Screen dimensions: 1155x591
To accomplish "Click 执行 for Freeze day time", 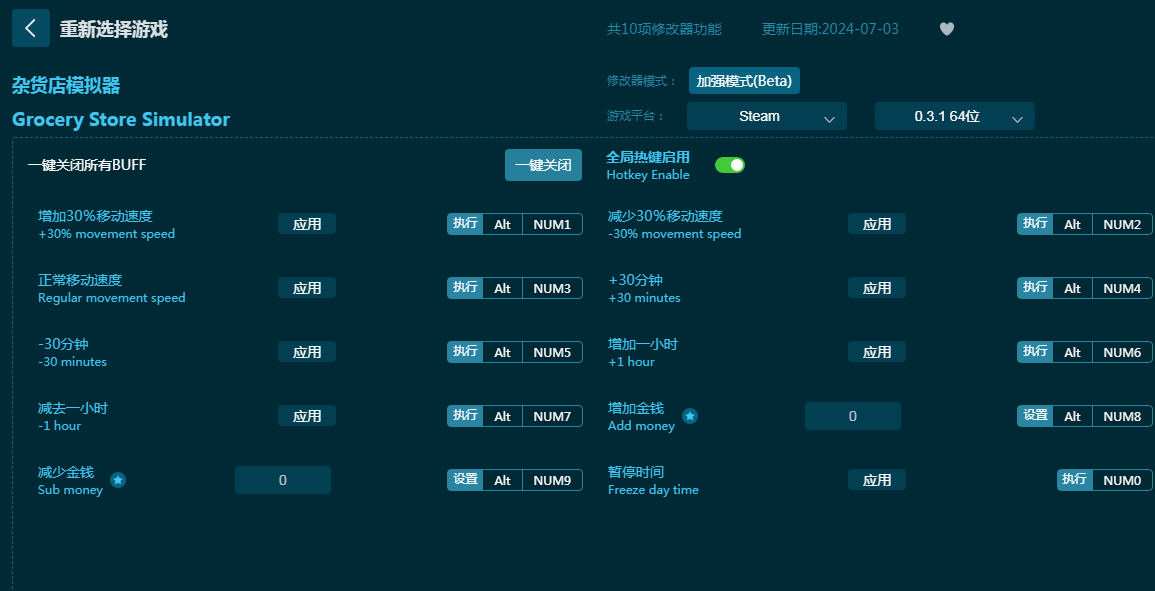I will (x=1075, y=480).
